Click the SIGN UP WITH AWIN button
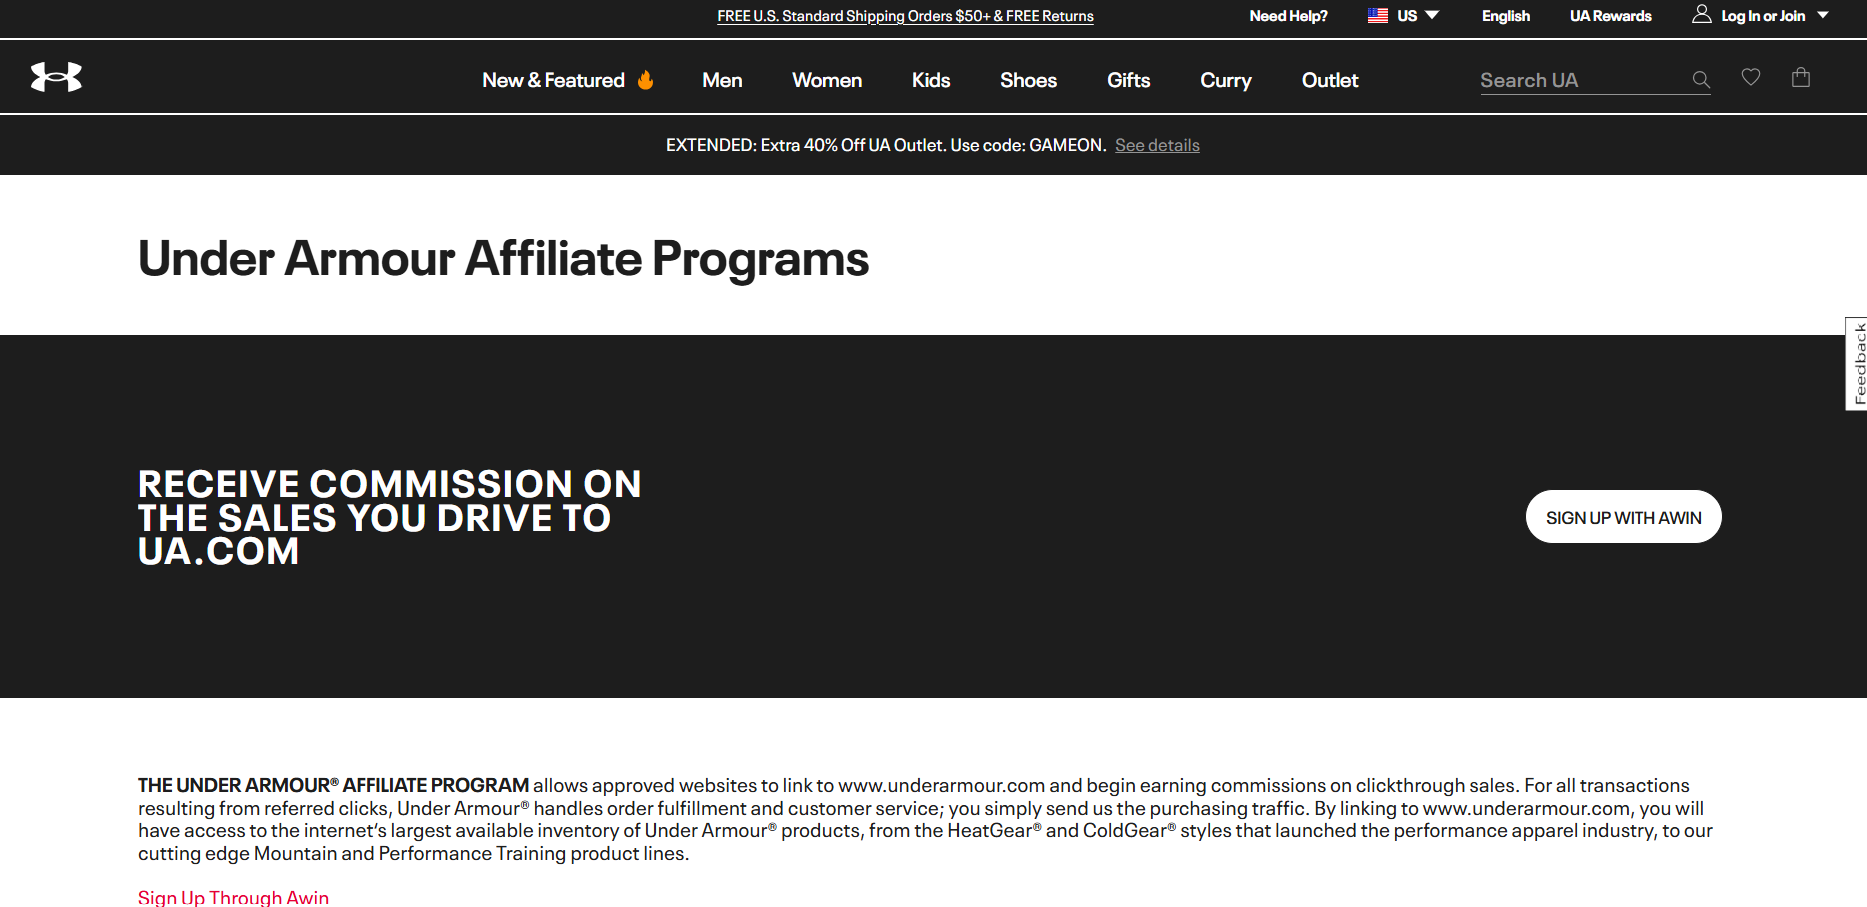This screenshot has width=1867, height=907. [x=1623, y=517]
